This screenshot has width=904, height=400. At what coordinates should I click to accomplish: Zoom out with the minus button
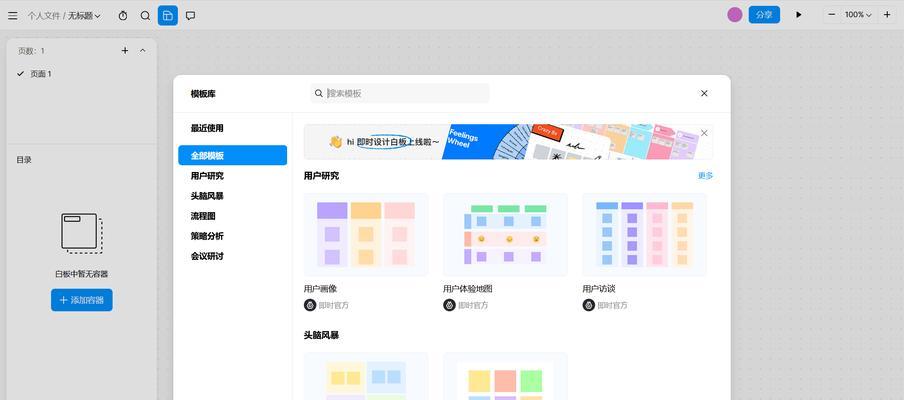[x=831, y=15]
